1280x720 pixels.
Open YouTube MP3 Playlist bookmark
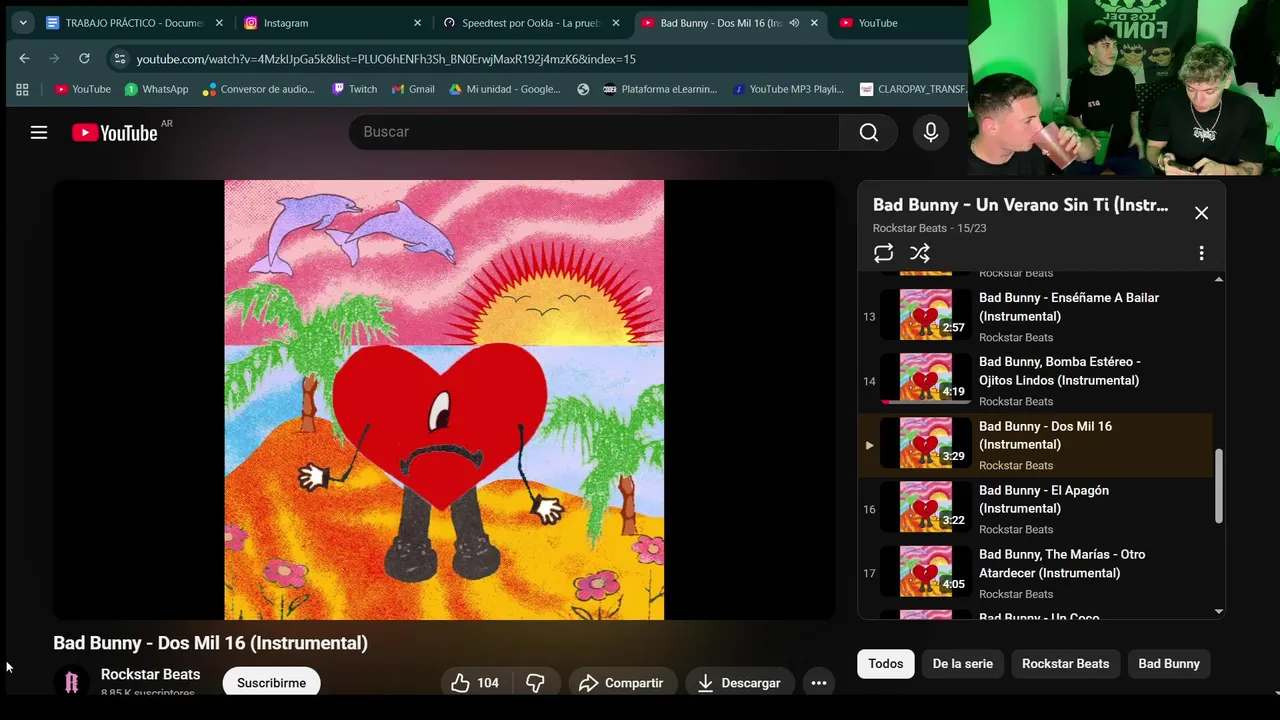click(789, 89)
